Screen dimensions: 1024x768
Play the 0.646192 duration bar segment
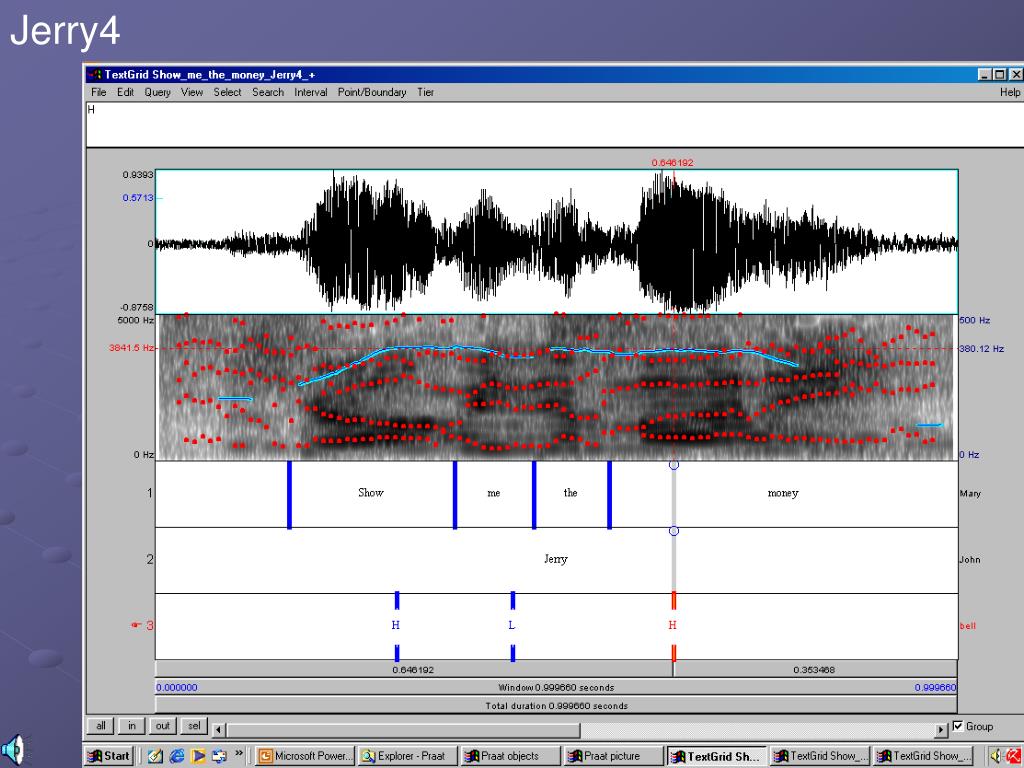[414, 669]
